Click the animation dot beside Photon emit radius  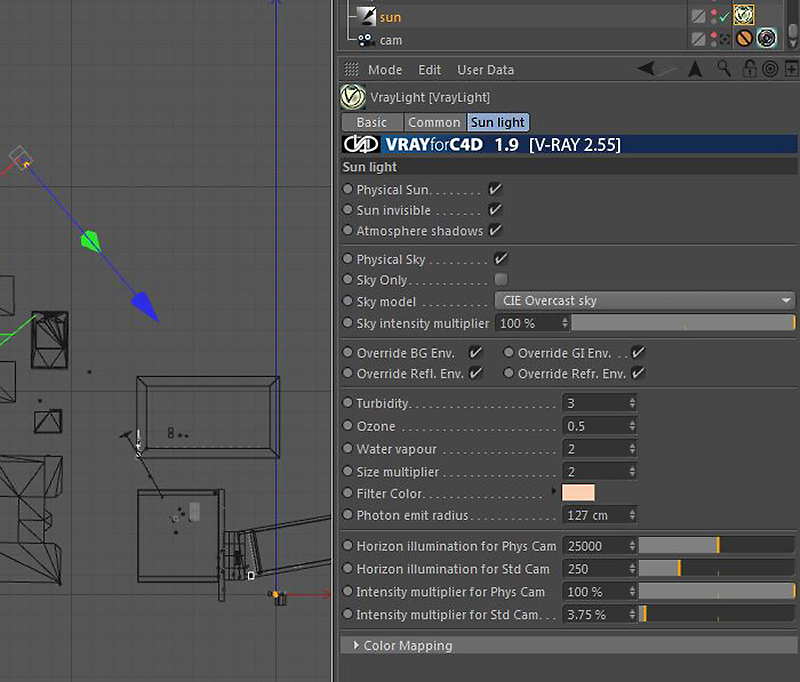pyautogui.click(x=347, y=514)
